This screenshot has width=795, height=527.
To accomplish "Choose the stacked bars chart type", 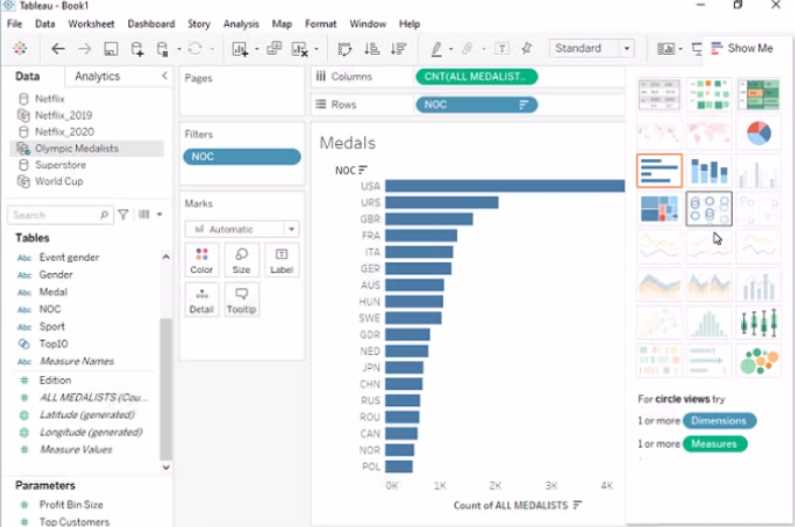I will (709, 171).
